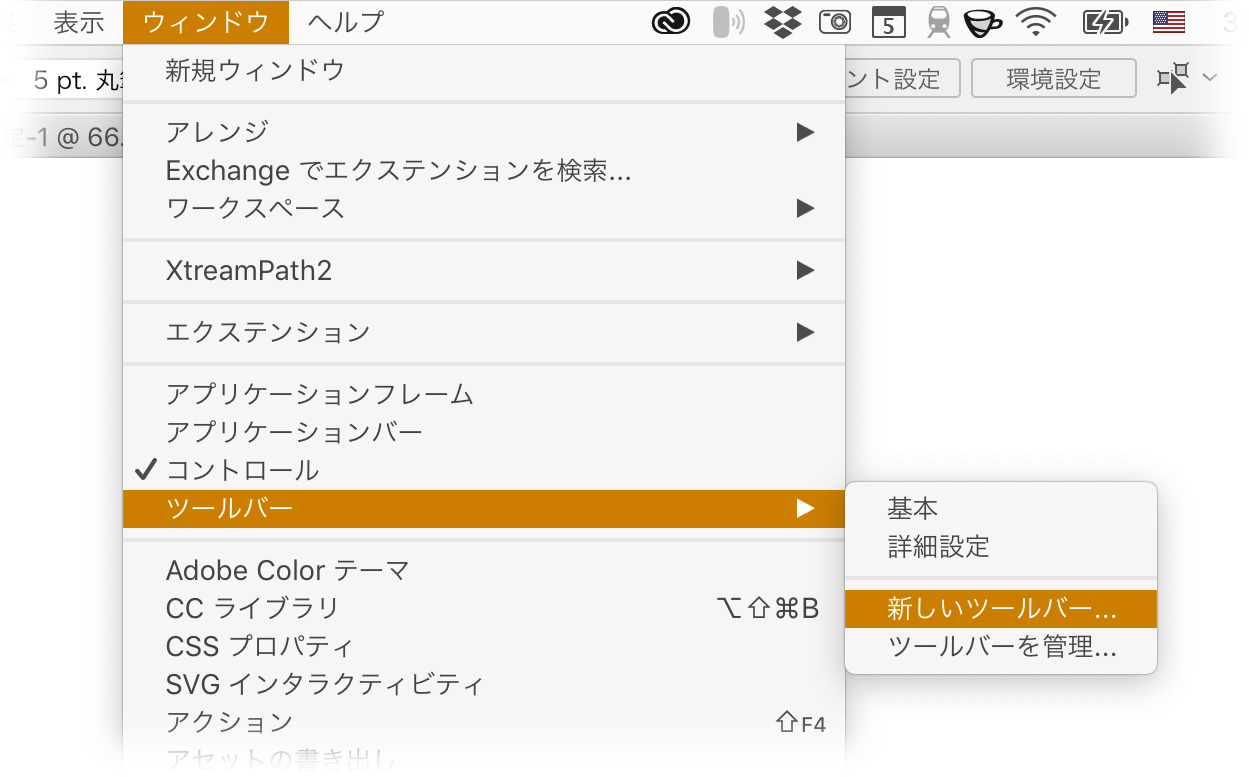The height and width of the screenshot is (777, 1249).
Task: Open the Wi-Fi status menu
Action: point(1038,21)
